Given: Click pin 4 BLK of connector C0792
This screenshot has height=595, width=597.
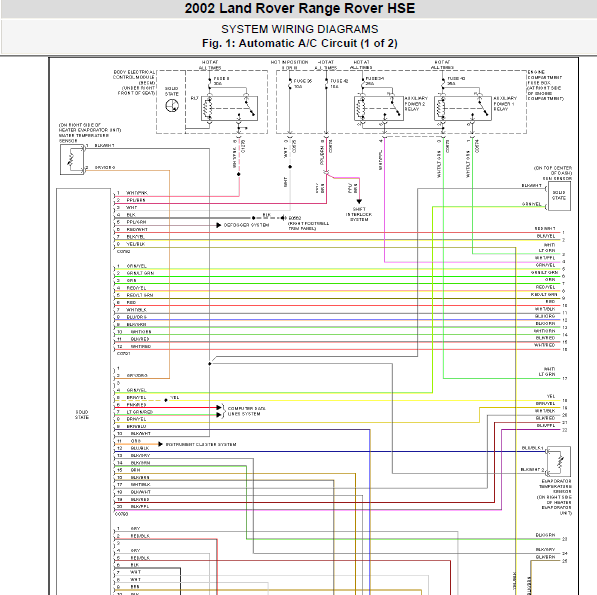Looking at the screenshot, I should [126, 215].
